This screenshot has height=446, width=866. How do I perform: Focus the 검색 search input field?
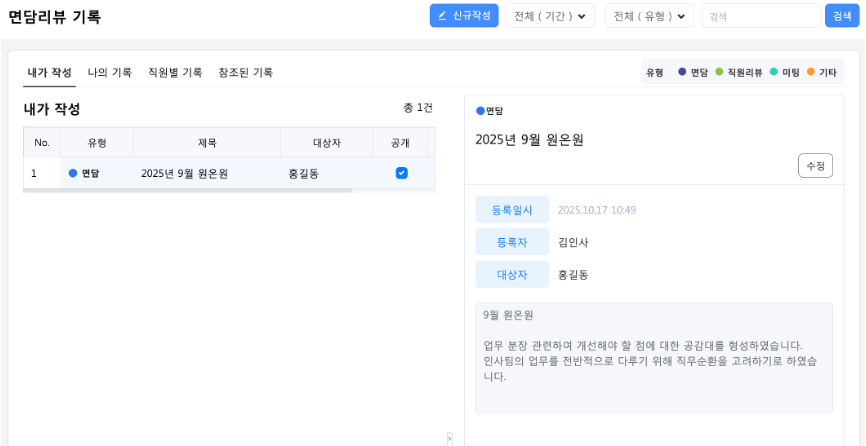click(x=760, y=16)
